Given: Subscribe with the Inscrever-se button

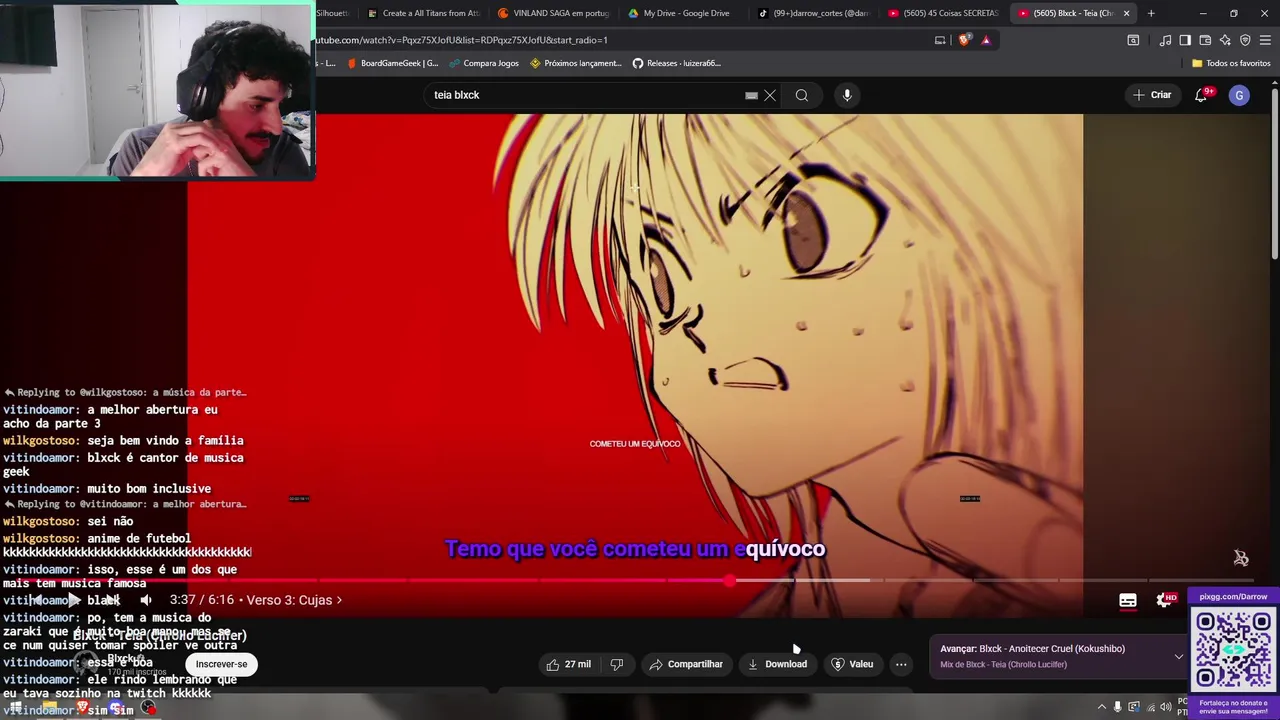Looking at the screenshot, I should (x=221, y=664).
